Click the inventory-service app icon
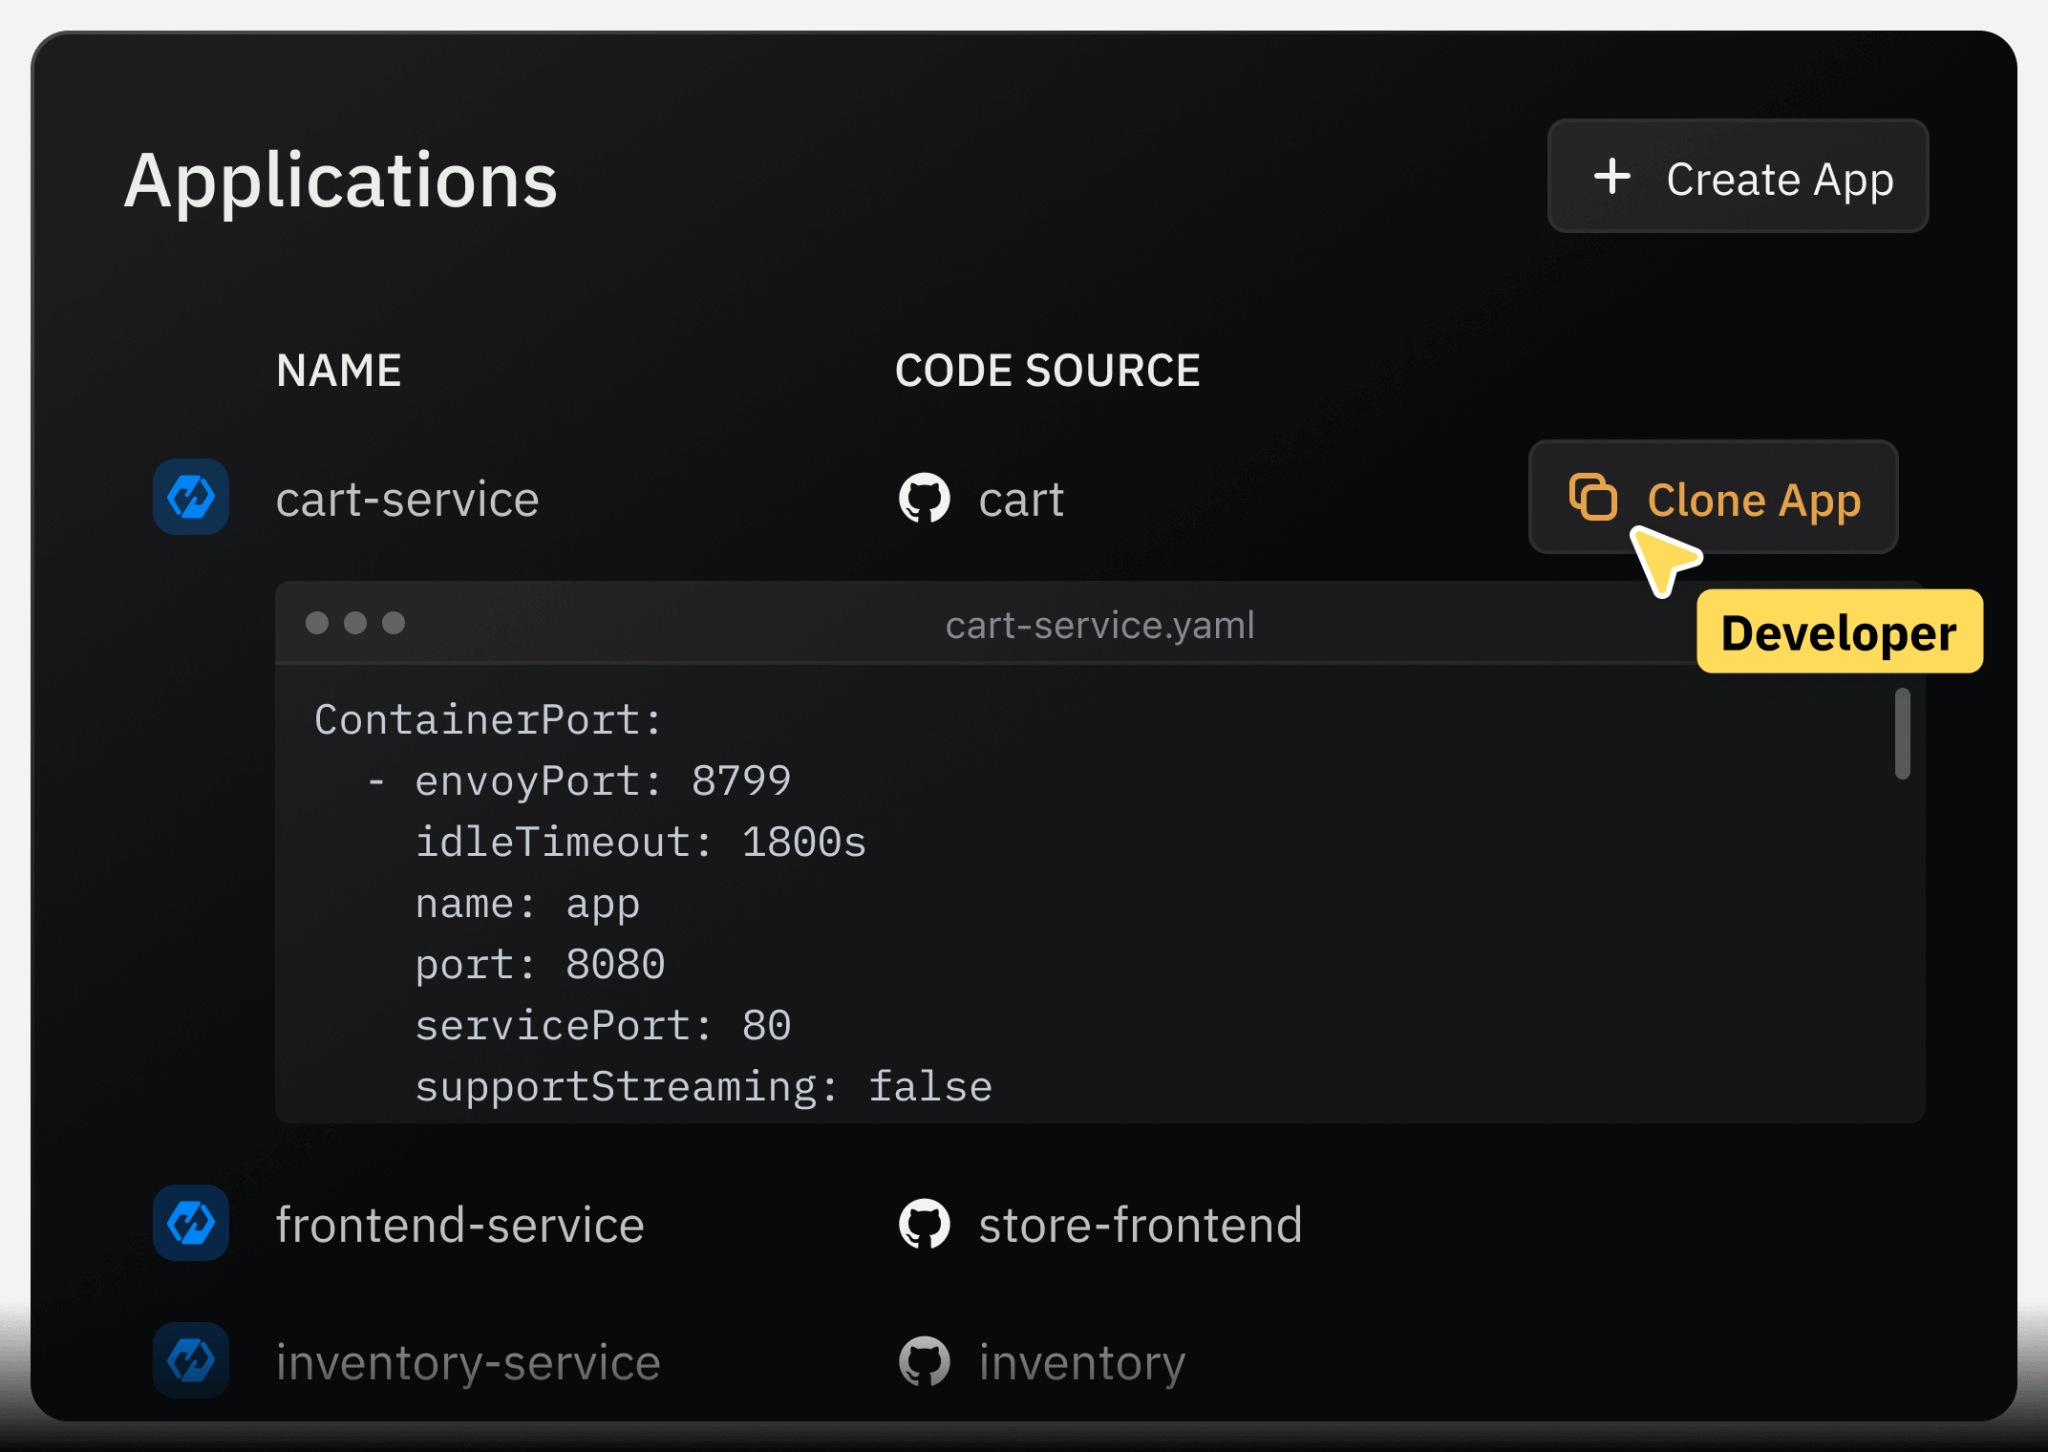2048x1452 pixels. [x=191, y=1360]
